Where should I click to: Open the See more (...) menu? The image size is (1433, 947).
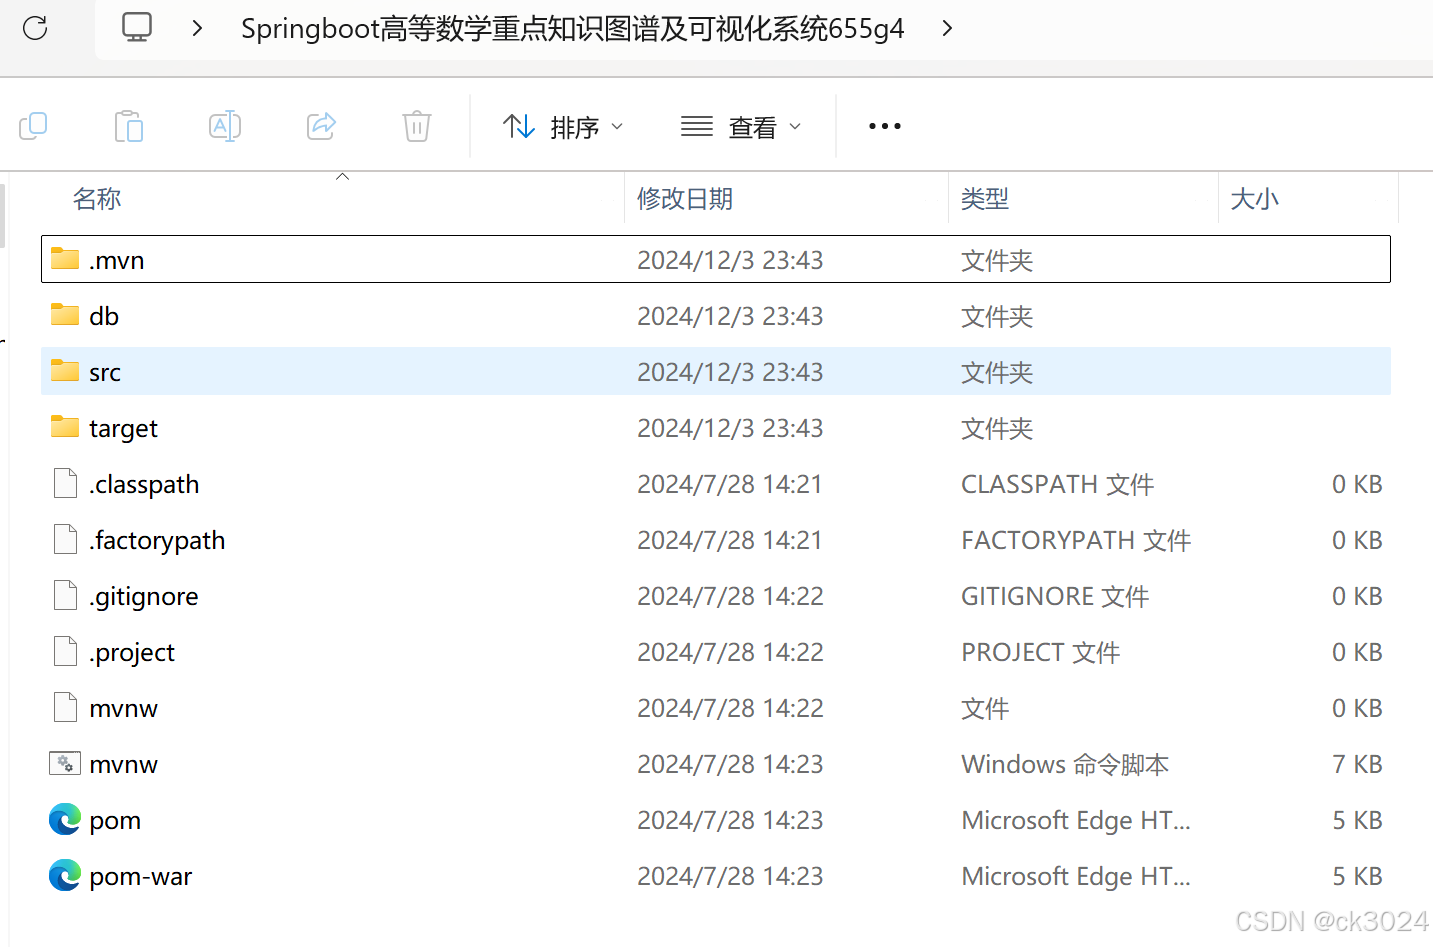click(x=884, y=126)
